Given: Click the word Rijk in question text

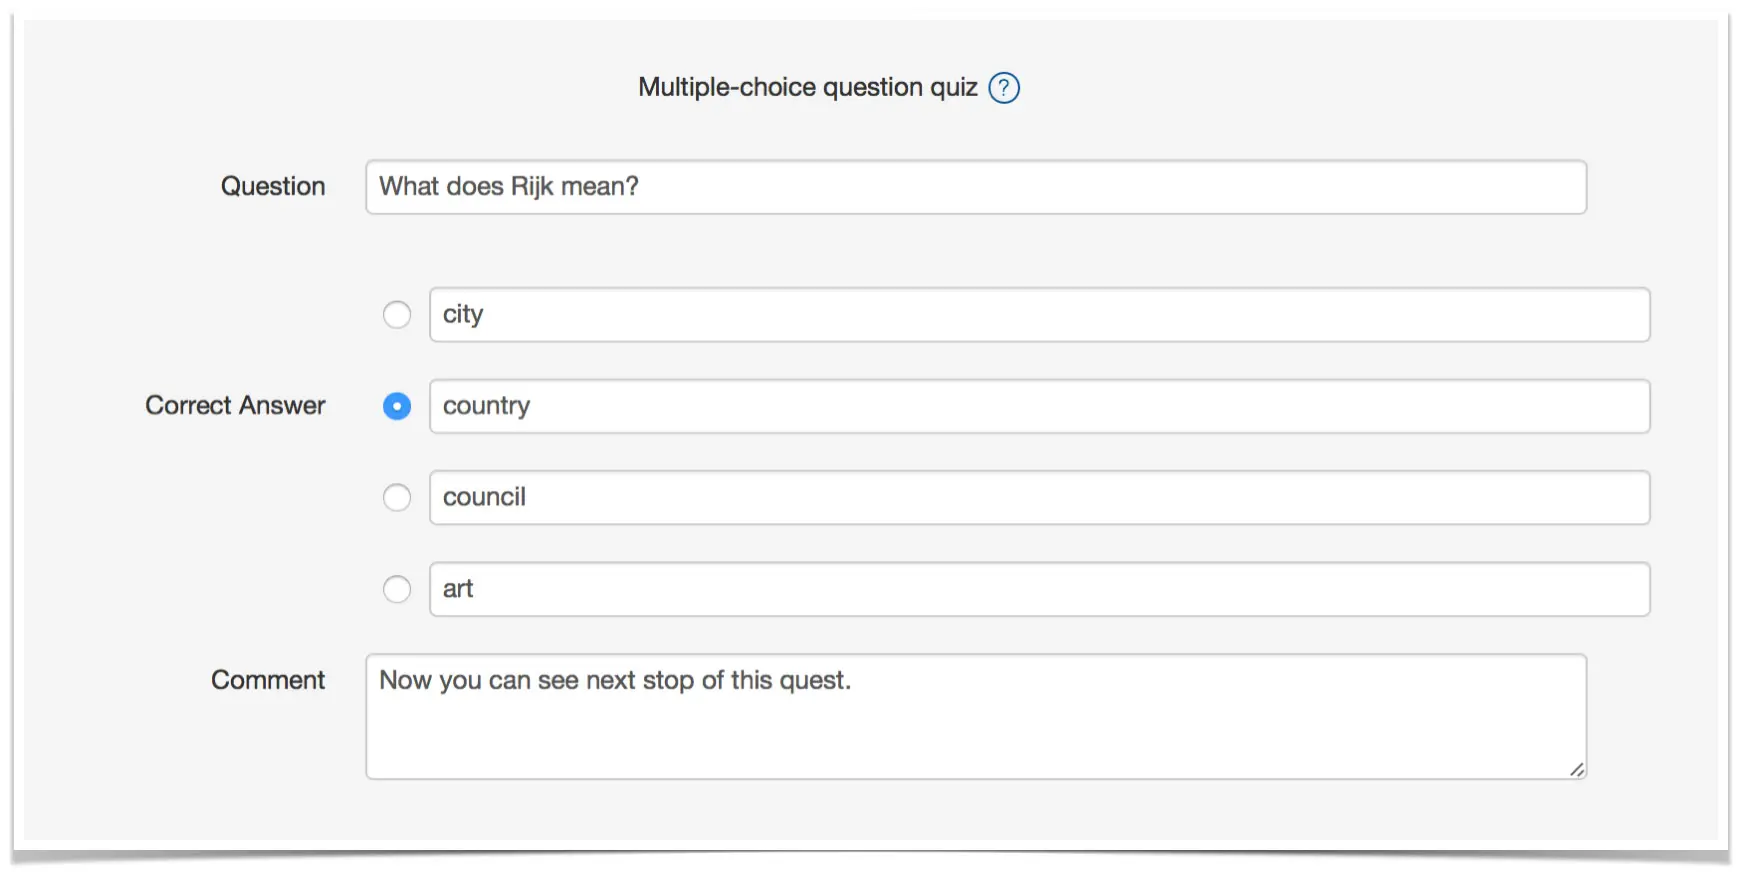Looking at the screenshot, I should point(532,187).
